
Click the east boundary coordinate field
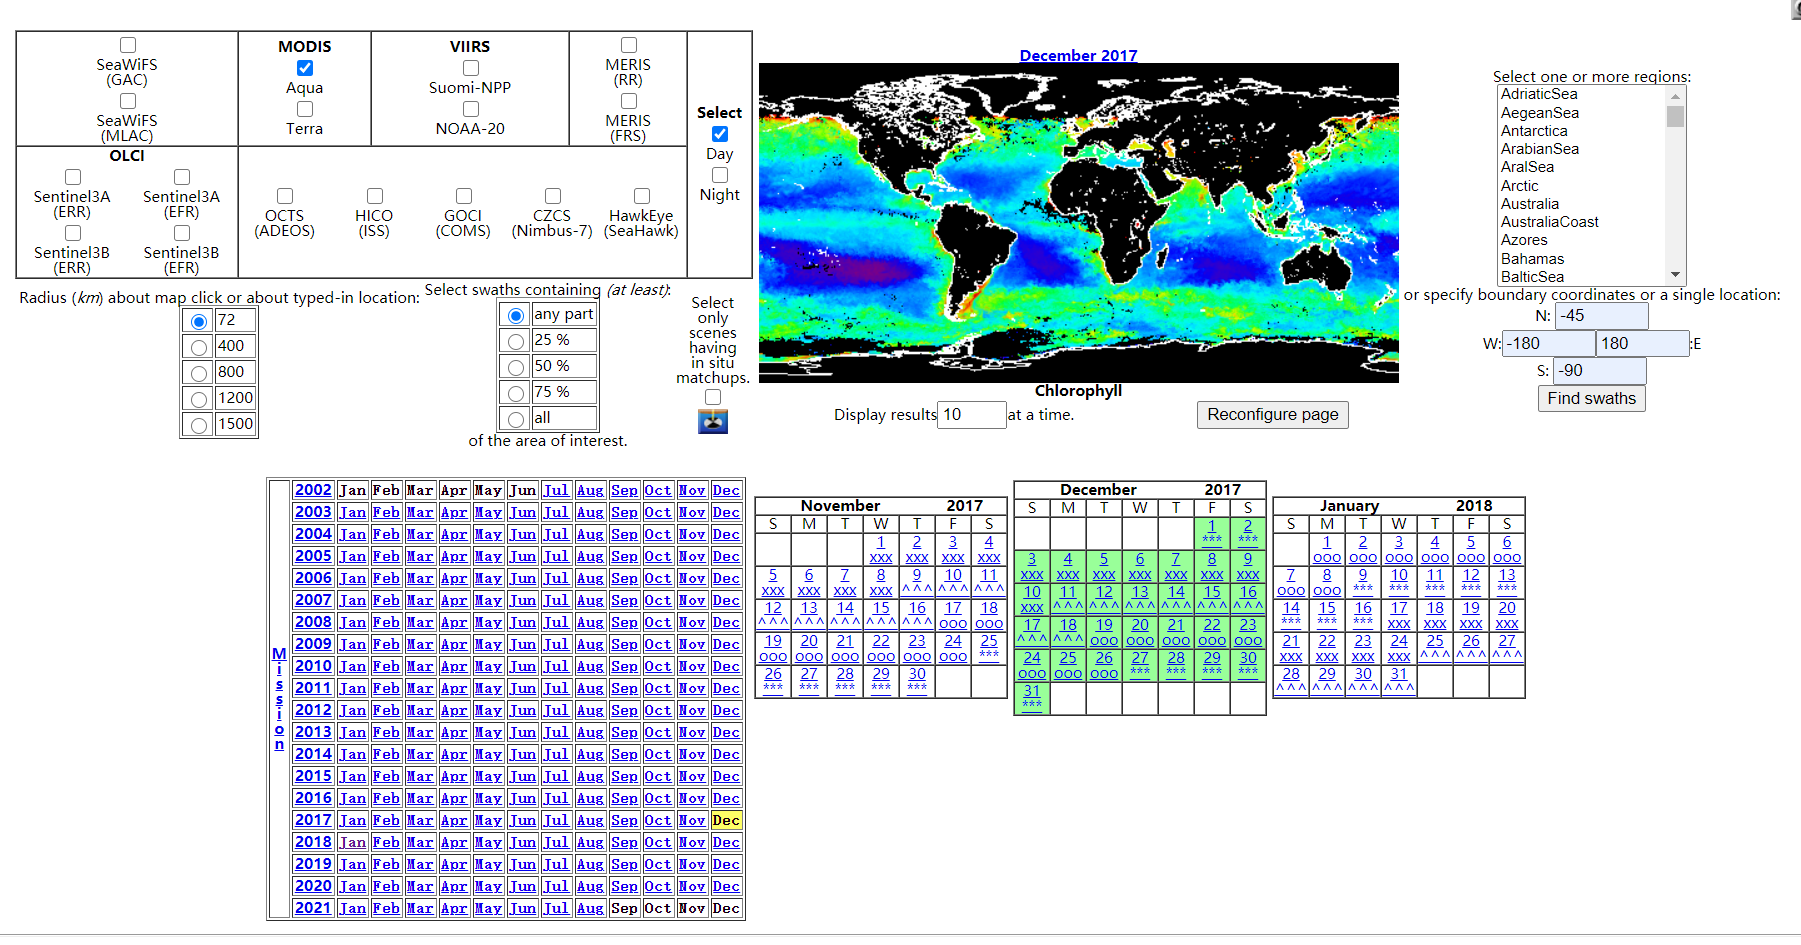(x=1643, y=344)
